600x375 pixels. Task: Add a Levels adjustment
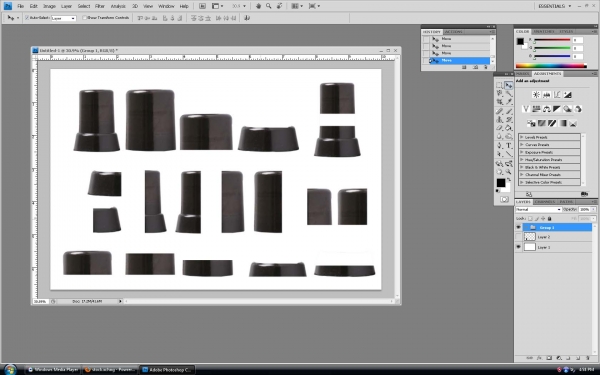(x=547, y=95)
